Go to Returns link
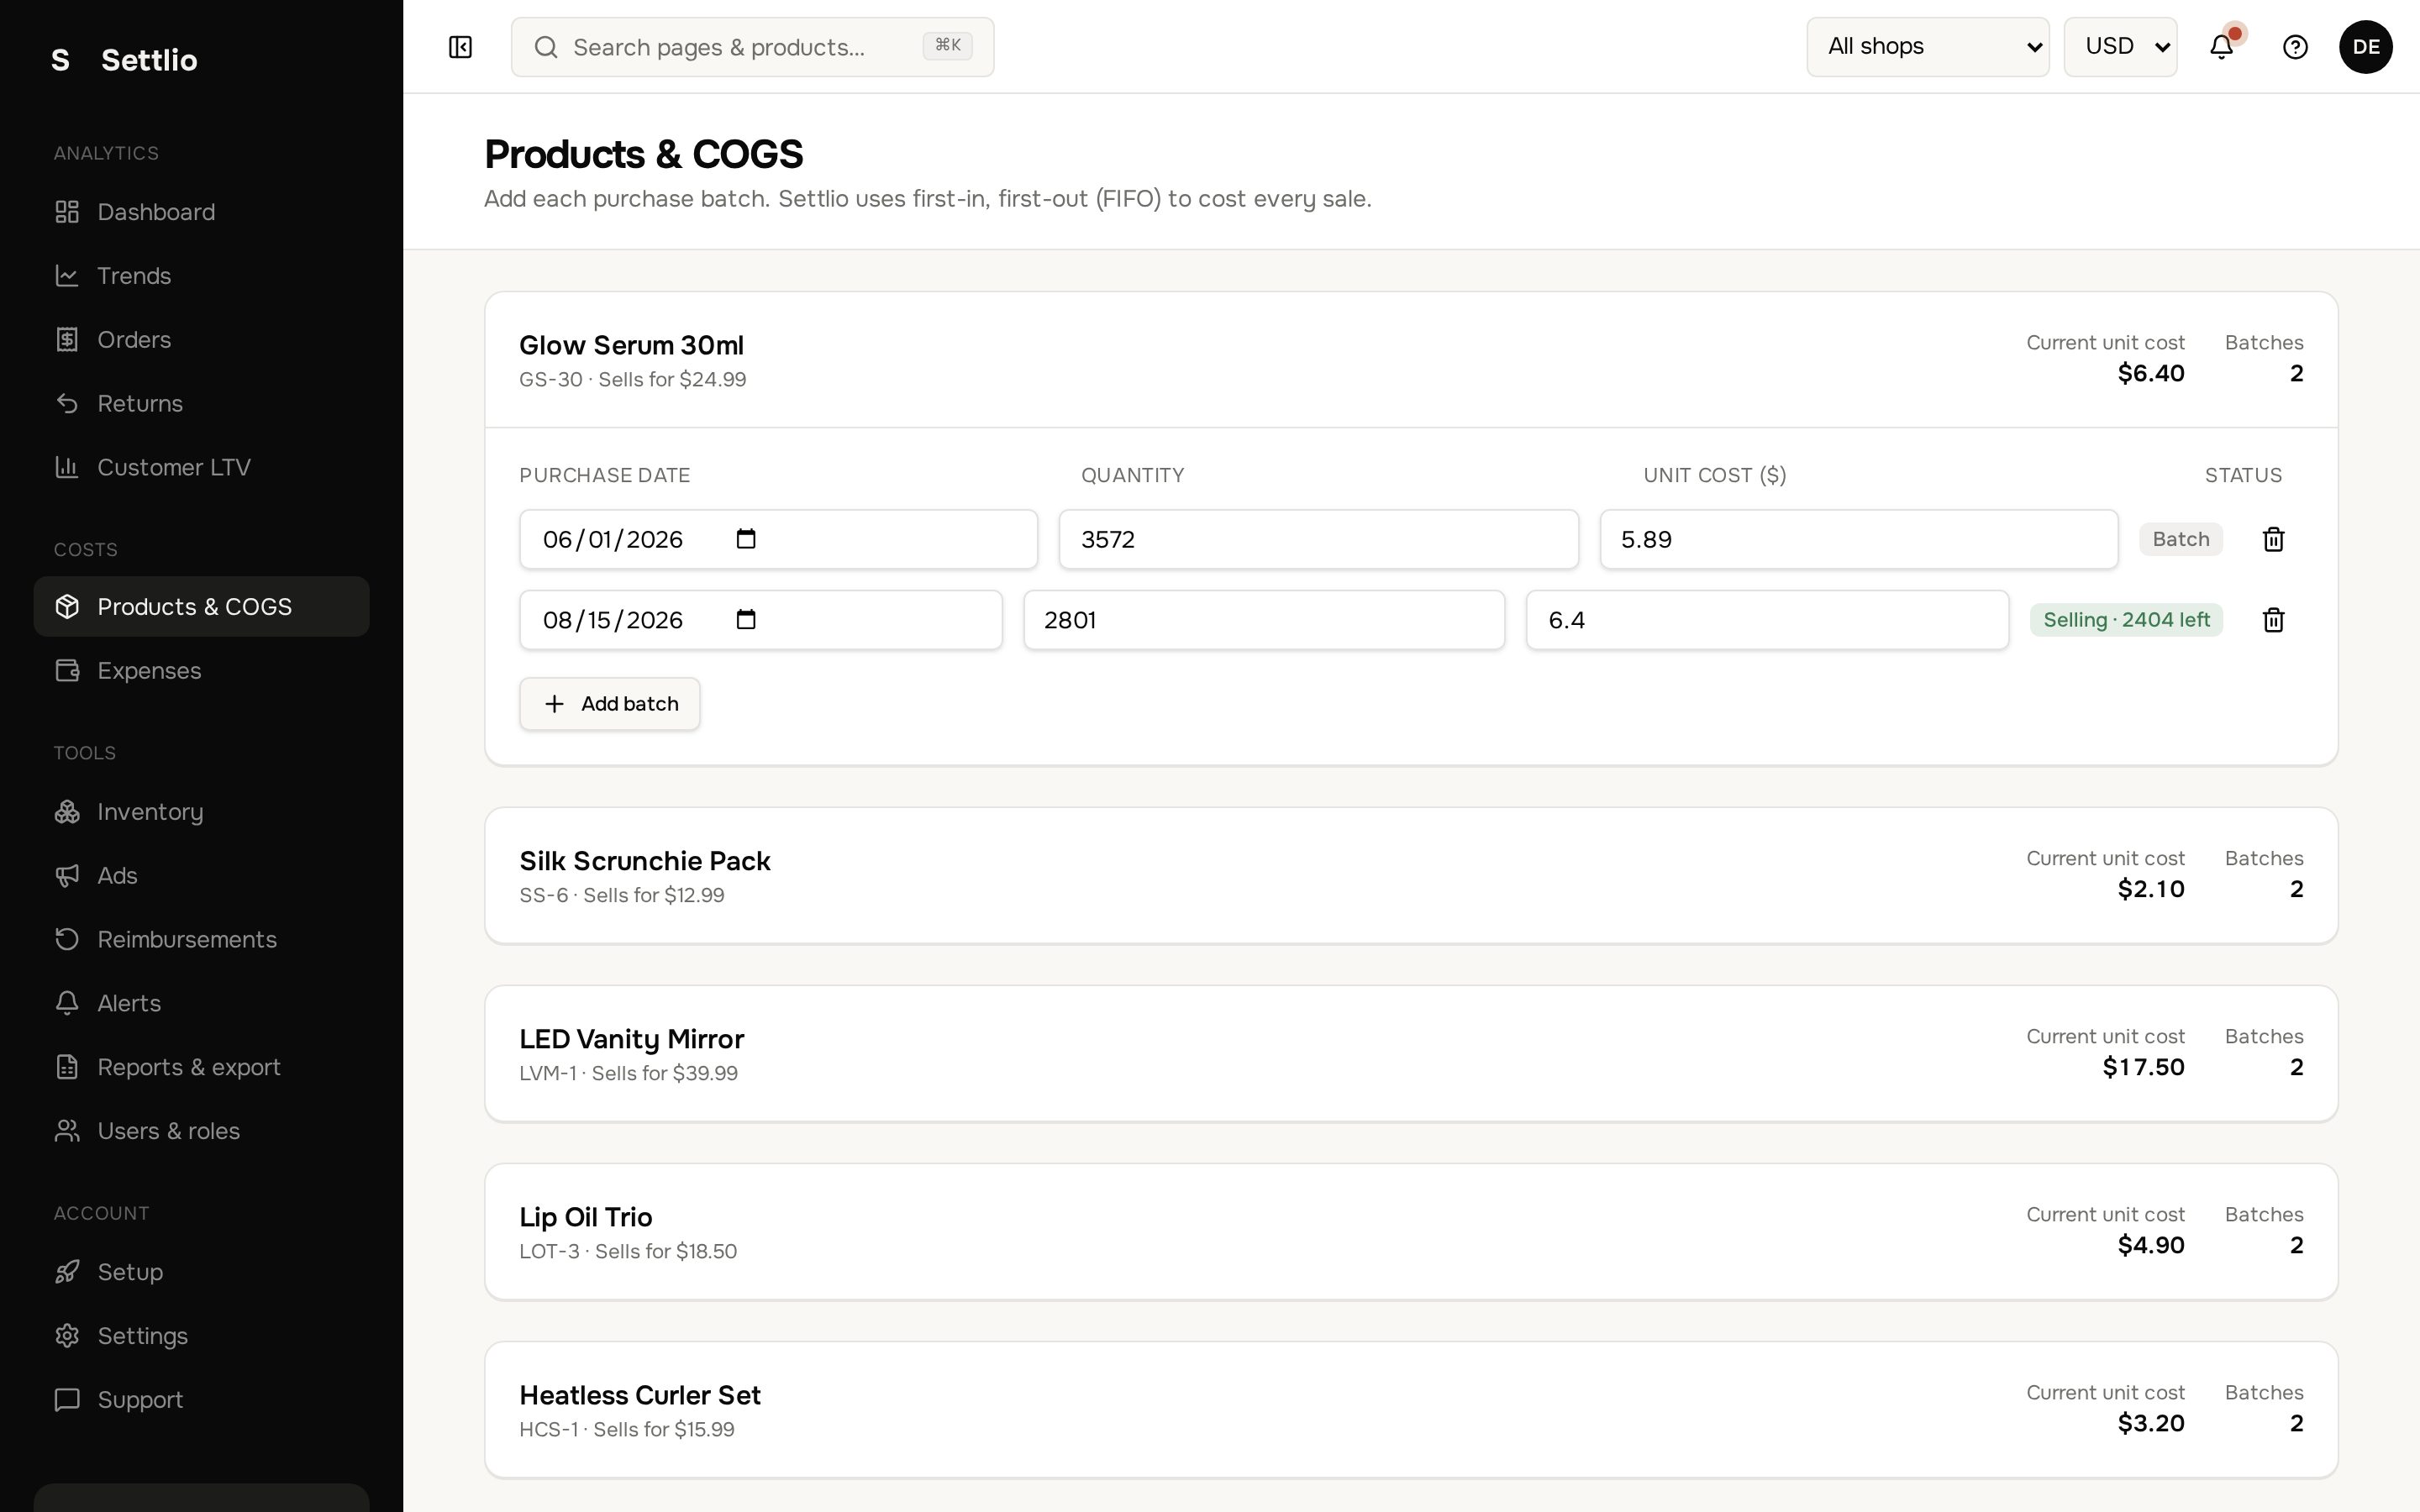Screen dimensions: 2420x1512 tap(201, 404)
